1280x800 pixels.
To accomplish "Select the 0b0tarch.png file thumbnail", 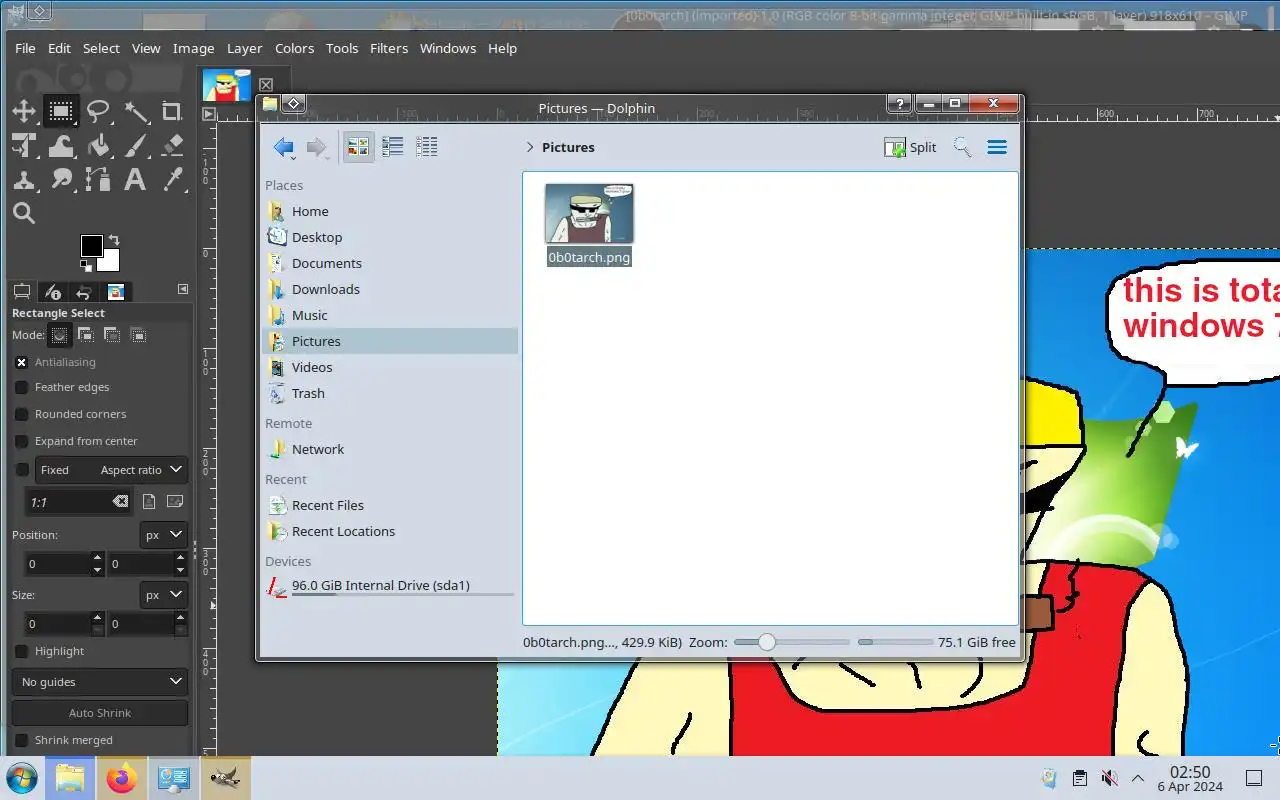I will tap(589, 213).
